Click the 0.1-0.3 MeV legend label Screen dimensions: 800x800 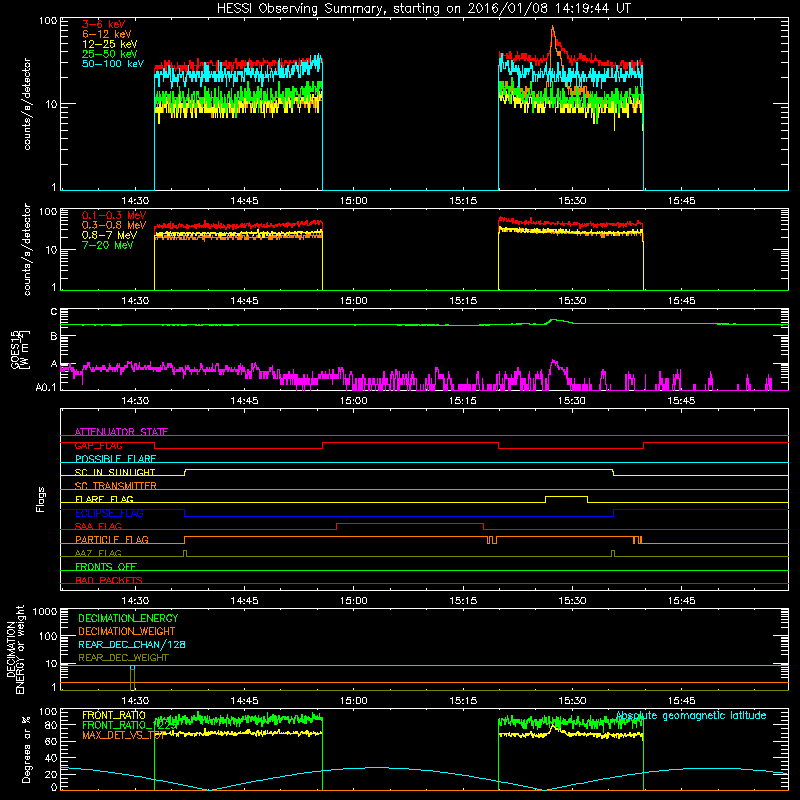pyautogui.click(x=114, y=215)
